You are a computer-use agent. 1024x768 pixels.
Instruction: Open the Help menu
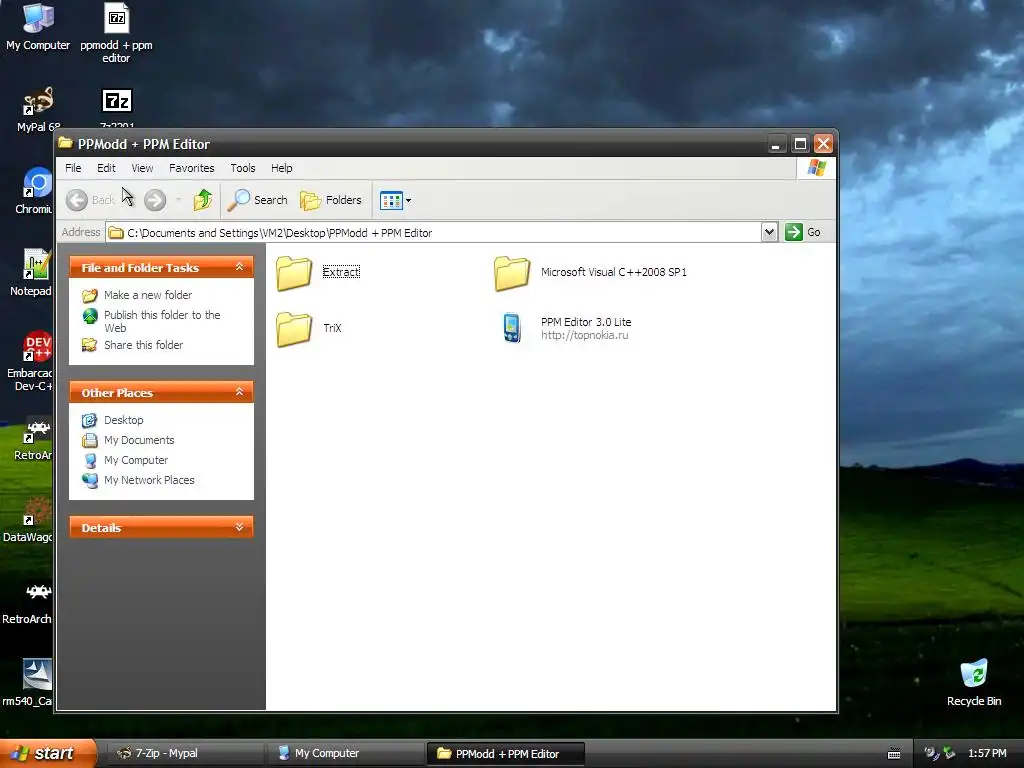tap(281, 168)
